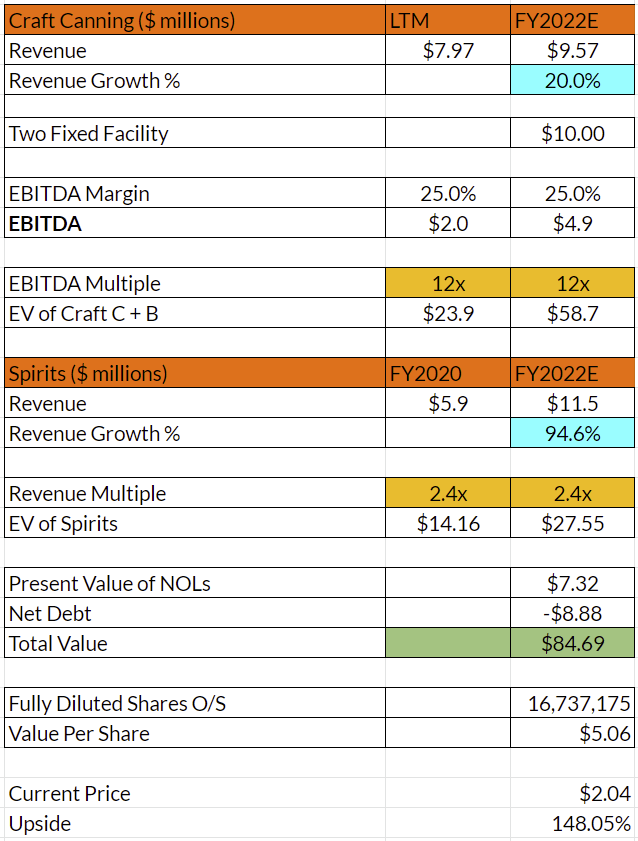
Task: Select the FY2022E header in Spirits section
Action: (572, 373)
